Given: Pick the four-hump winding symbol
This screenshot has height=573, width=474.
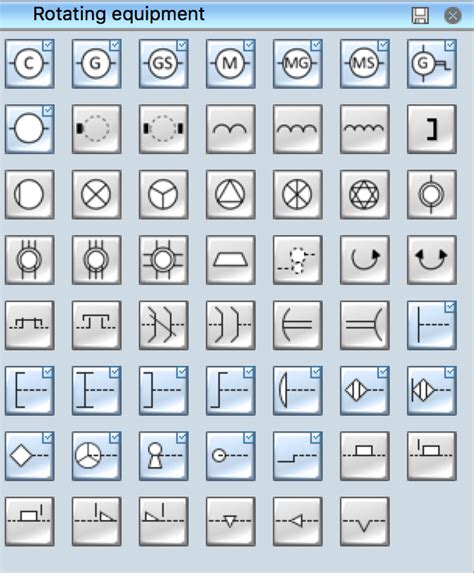Looking at the screenshot, I should (365, 129).
